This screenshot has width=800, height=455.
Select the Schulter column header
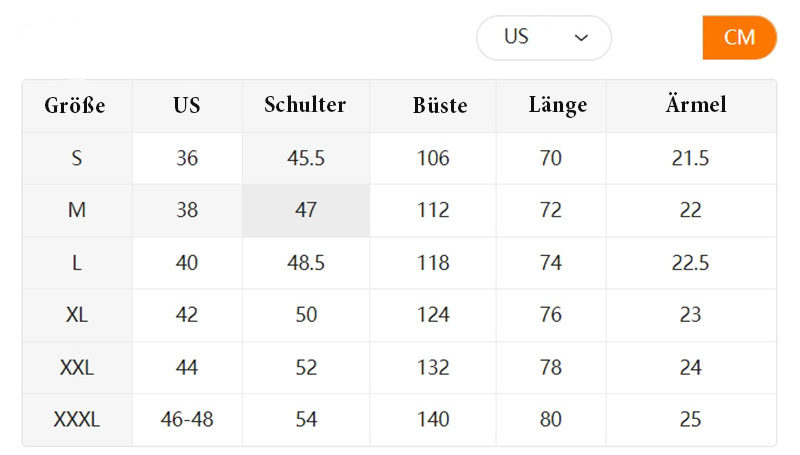coord(305,105)
